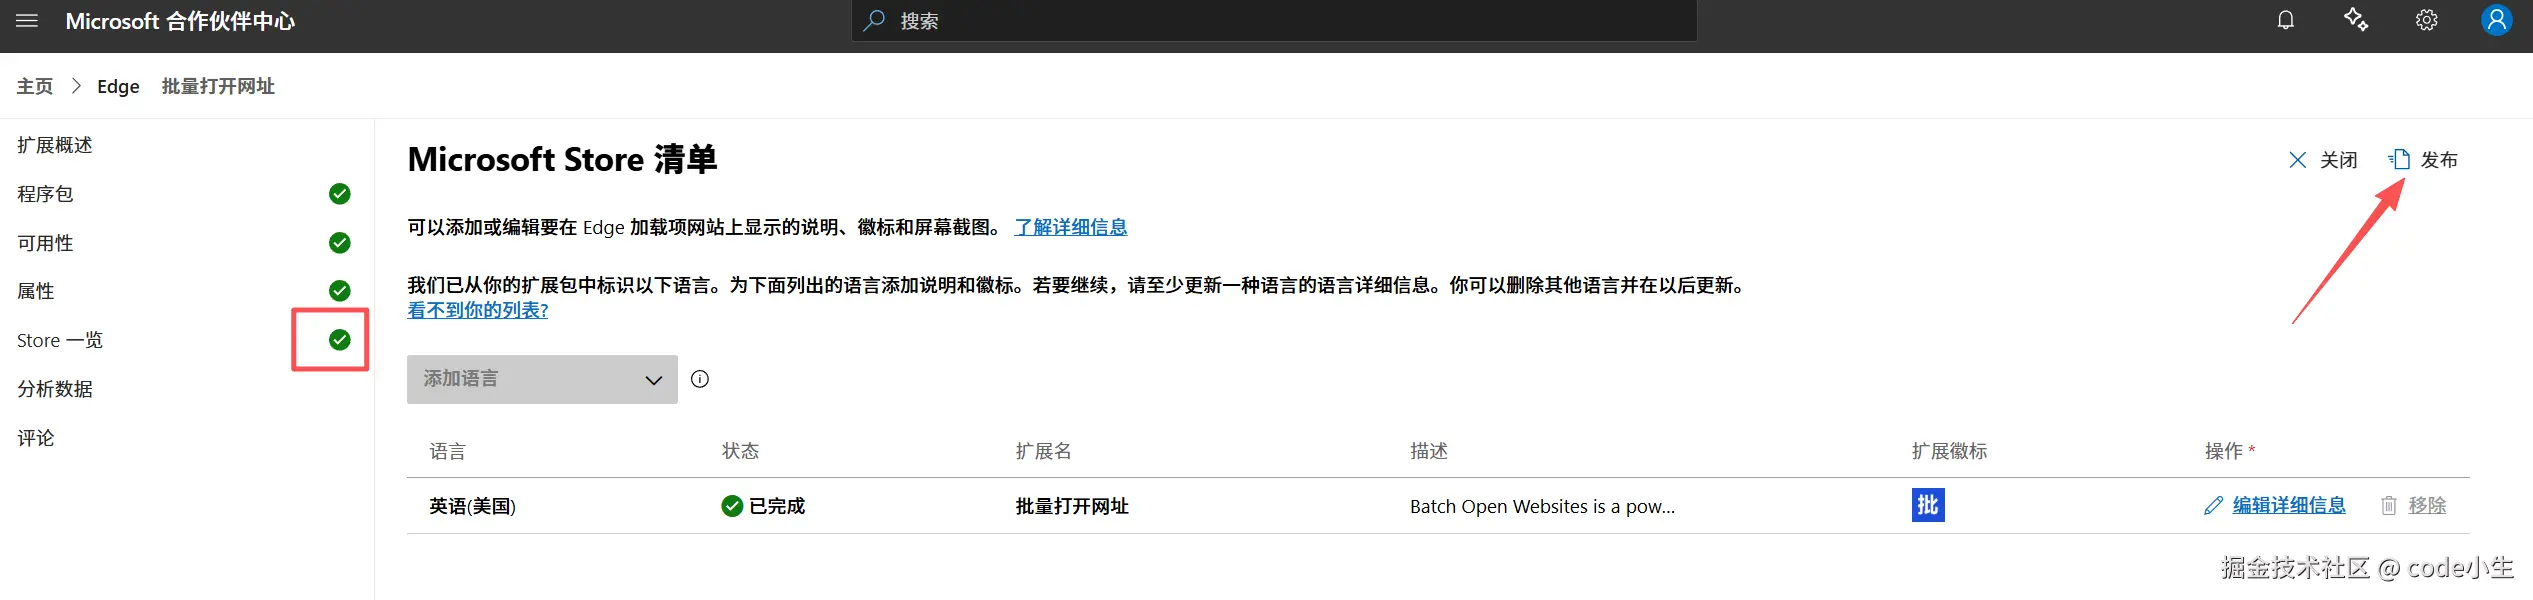
Task: Click the Batch Open Websites description cell
Action: (x=1542, y=506)
